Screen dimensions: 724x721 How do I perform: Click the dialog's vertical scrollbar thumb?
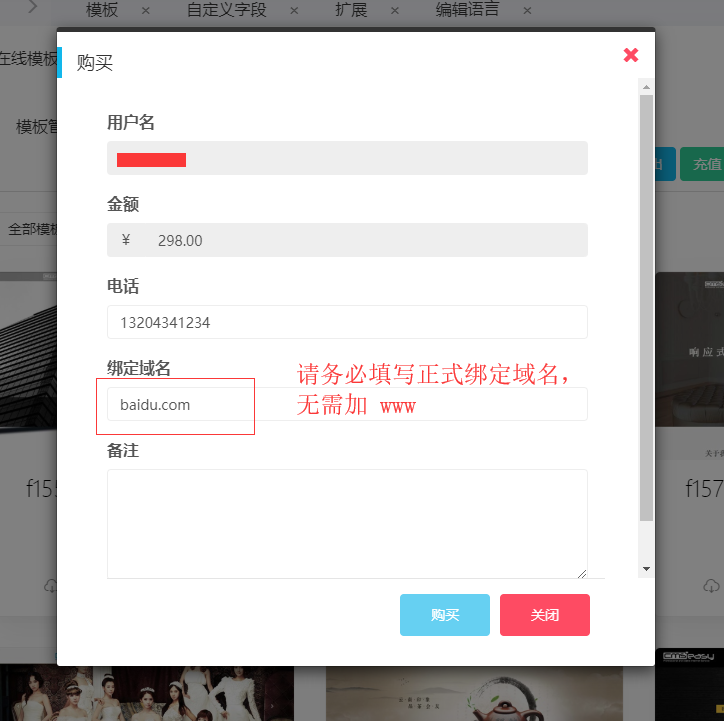647,300
